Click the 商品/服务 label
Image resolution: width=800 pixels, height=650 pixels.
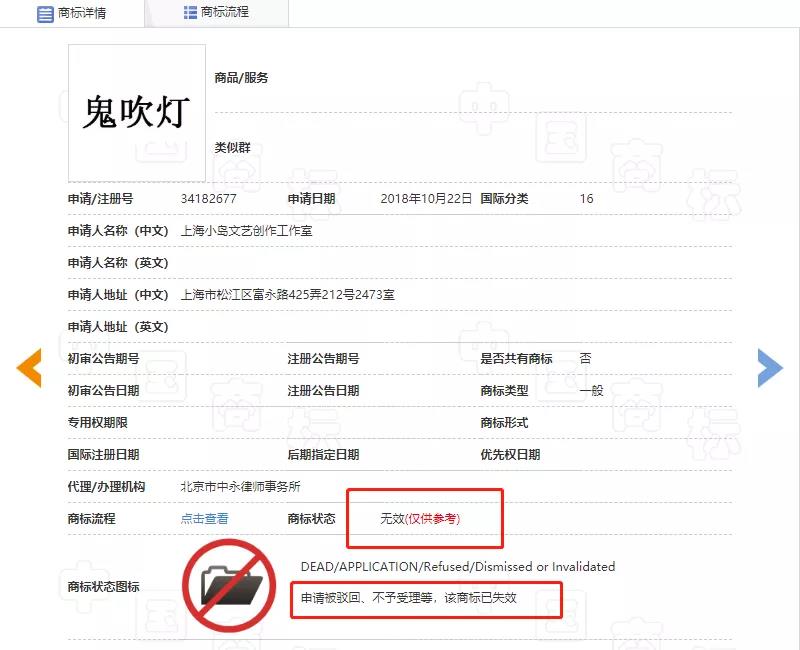click(x=241, y=78)
